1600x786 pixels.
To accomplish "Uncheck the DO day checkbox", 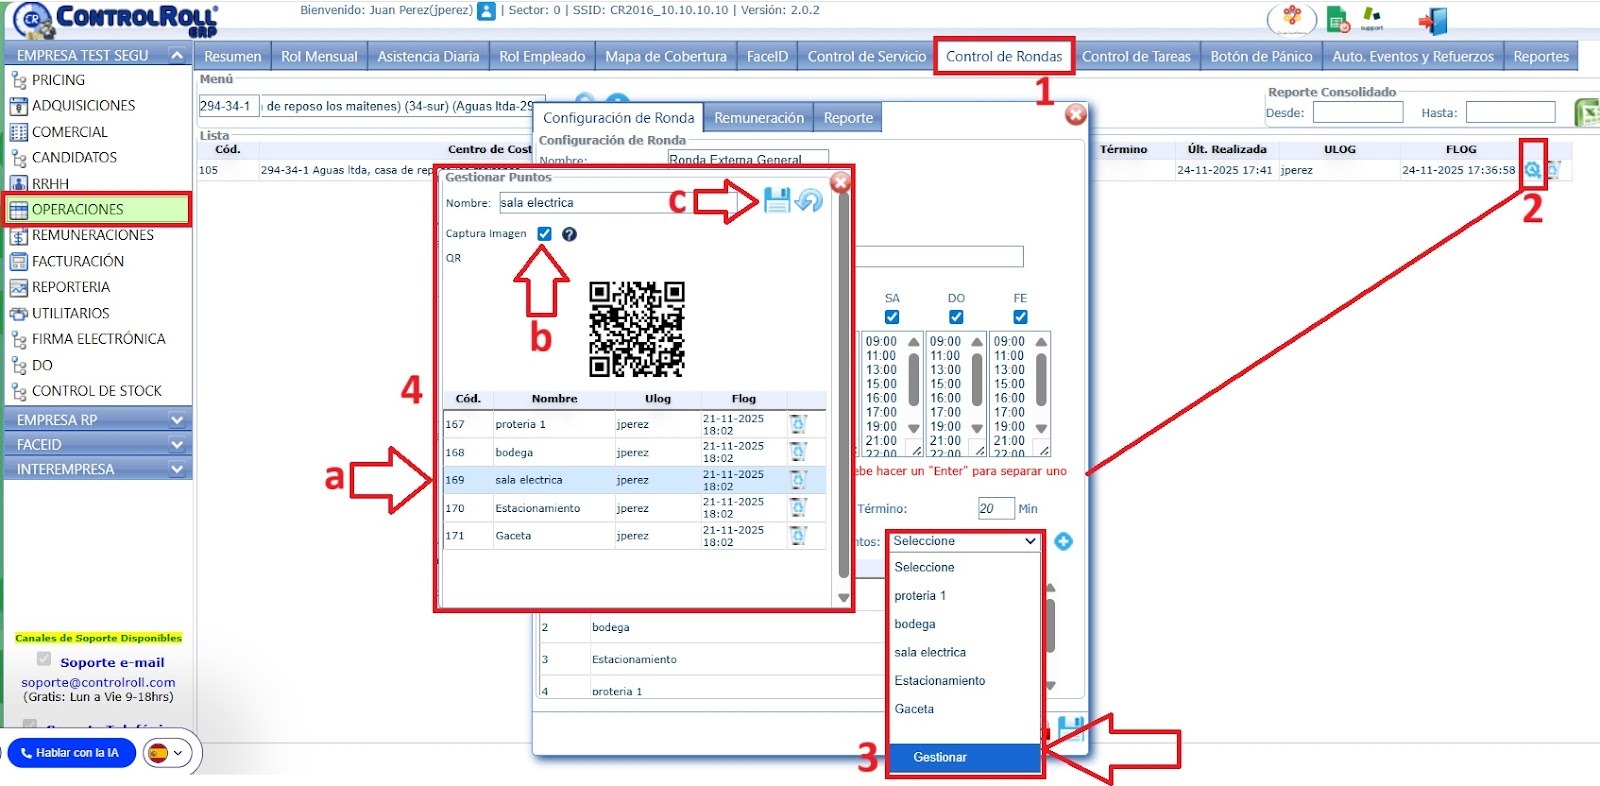I will [x=956, y=317].
